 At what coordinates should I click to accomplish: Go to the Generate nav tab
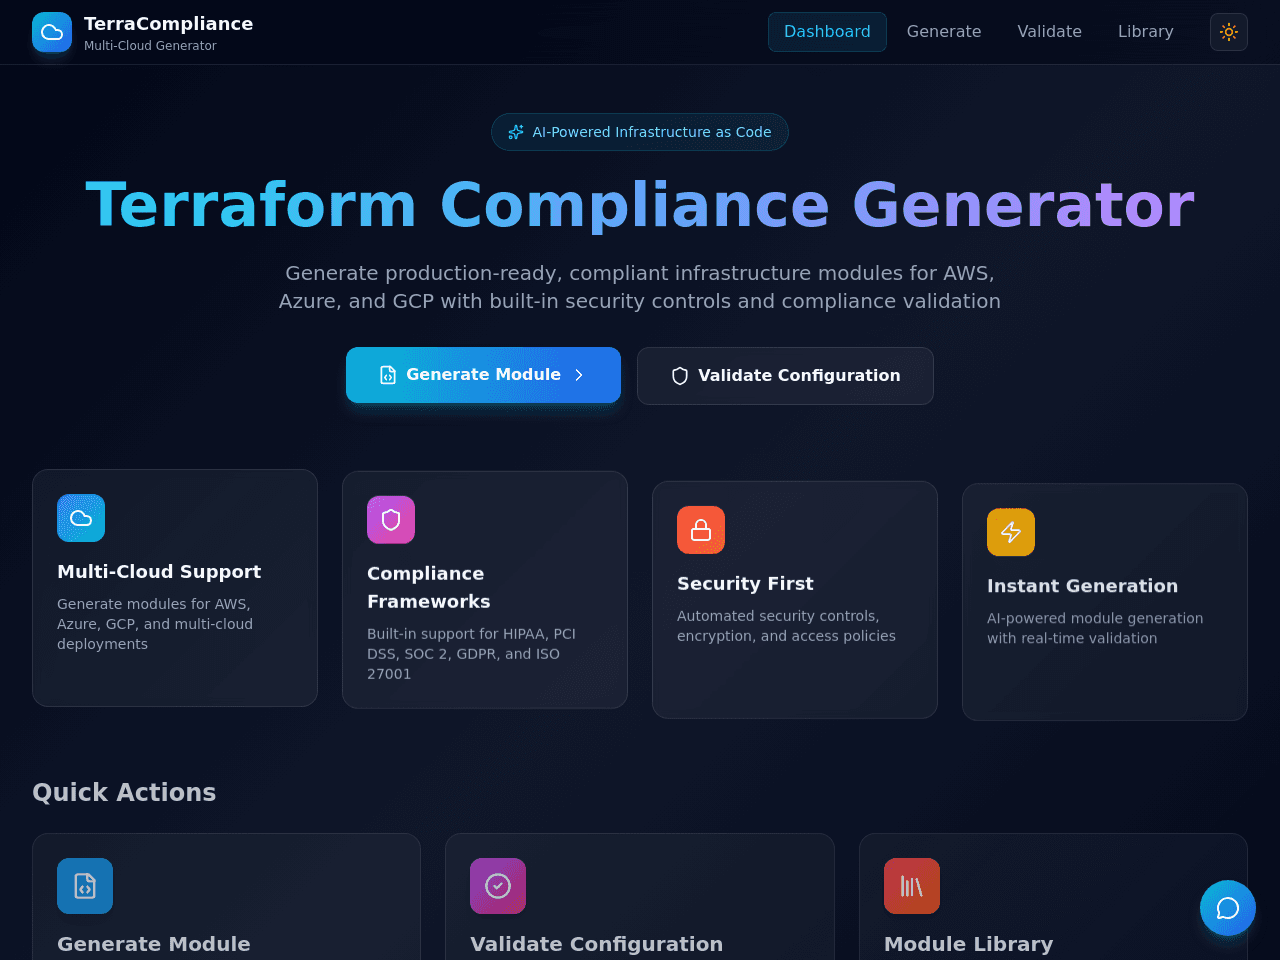click(x=944, y=32)
